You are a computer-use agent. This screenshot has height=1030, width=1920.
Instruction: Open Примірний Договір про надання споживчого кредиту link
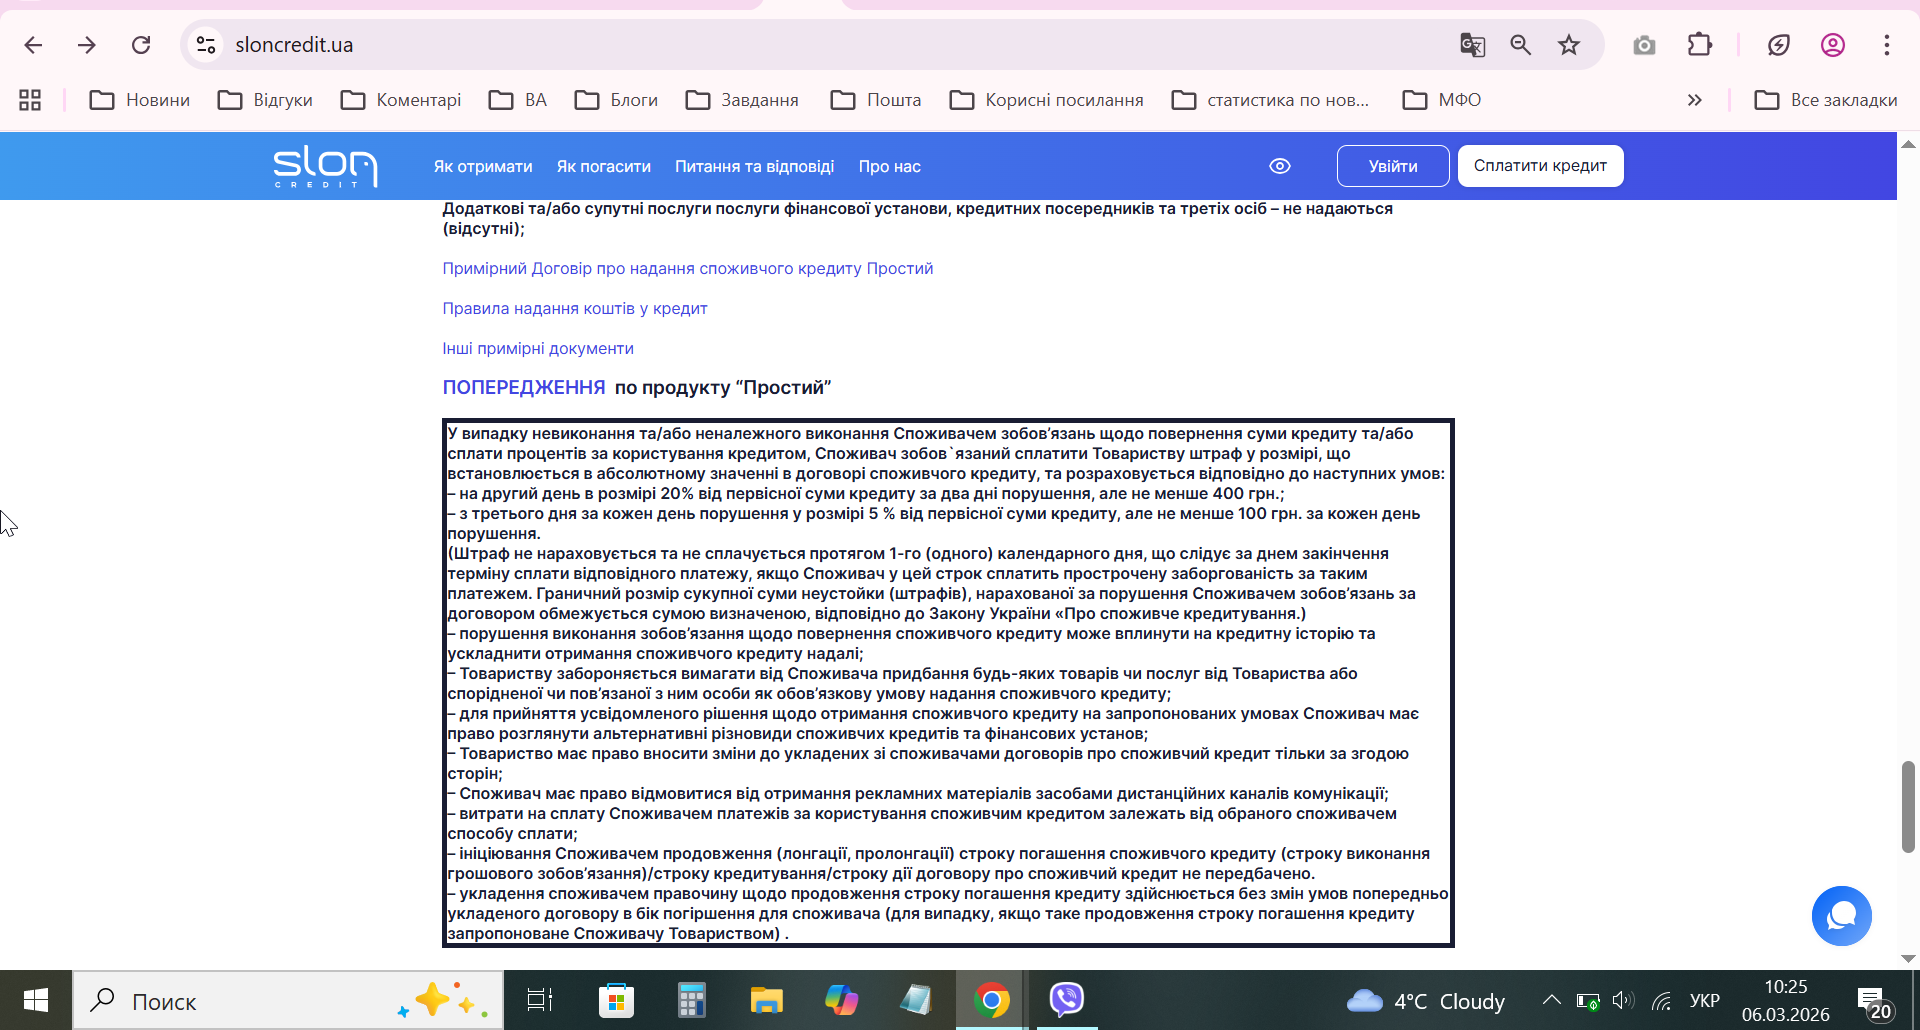coord(687,269)
